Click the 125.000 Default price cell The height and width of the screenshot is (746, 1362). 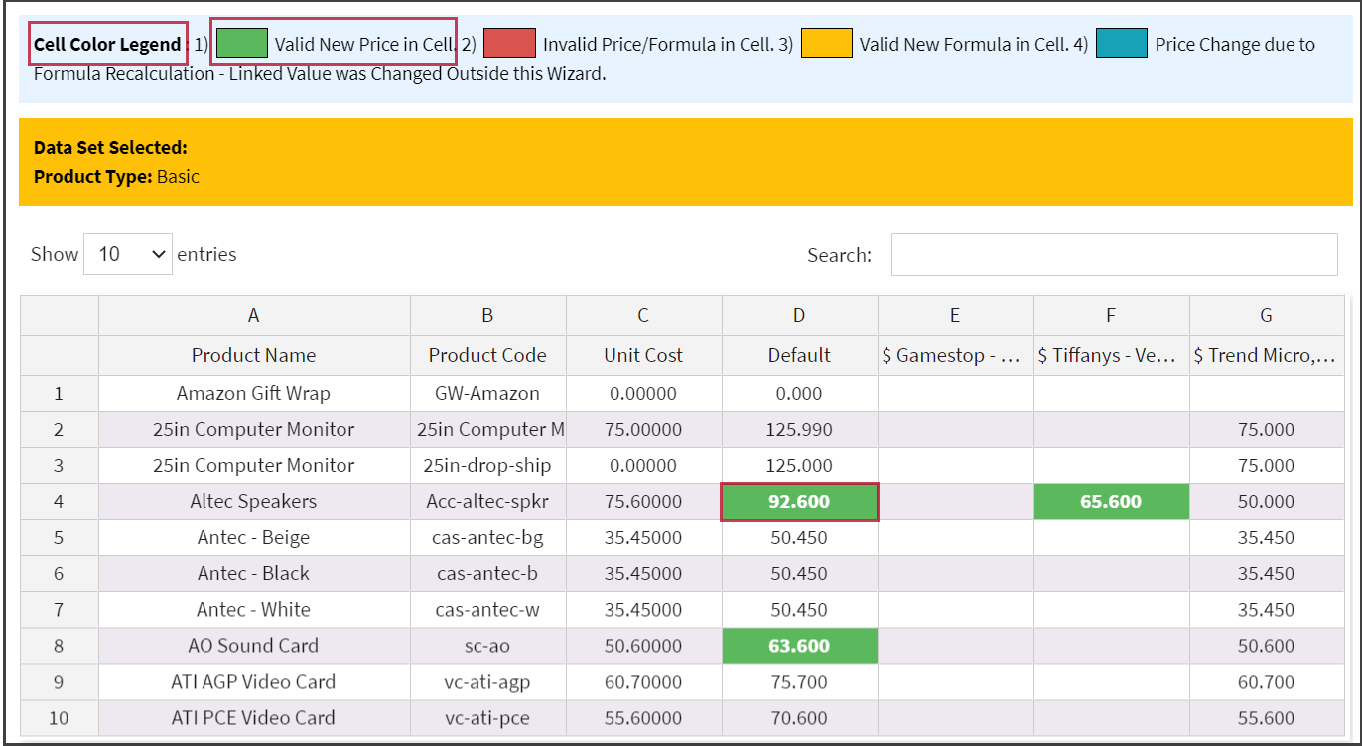800,466
